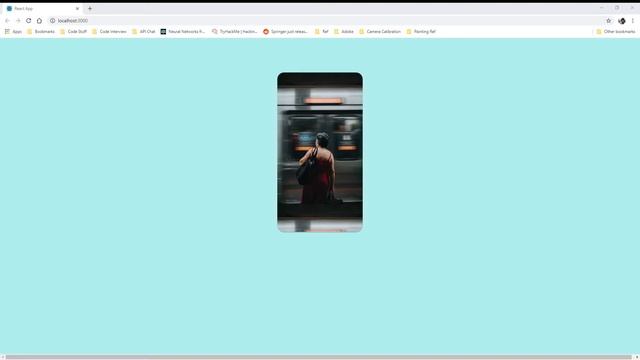Open the profile avatar menu
This screenshot has height=360, width=640.
[x=622, y=21]
